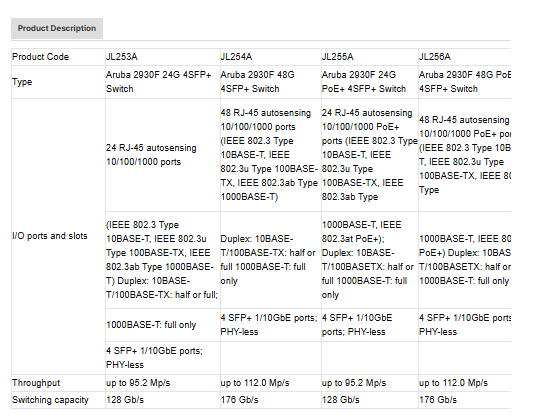Screen dimensions: 554x420
Task: Click Aruba 2930F 24G 4SFP+ Switch text
Action: pyautogui.click(x=159, y=82)
